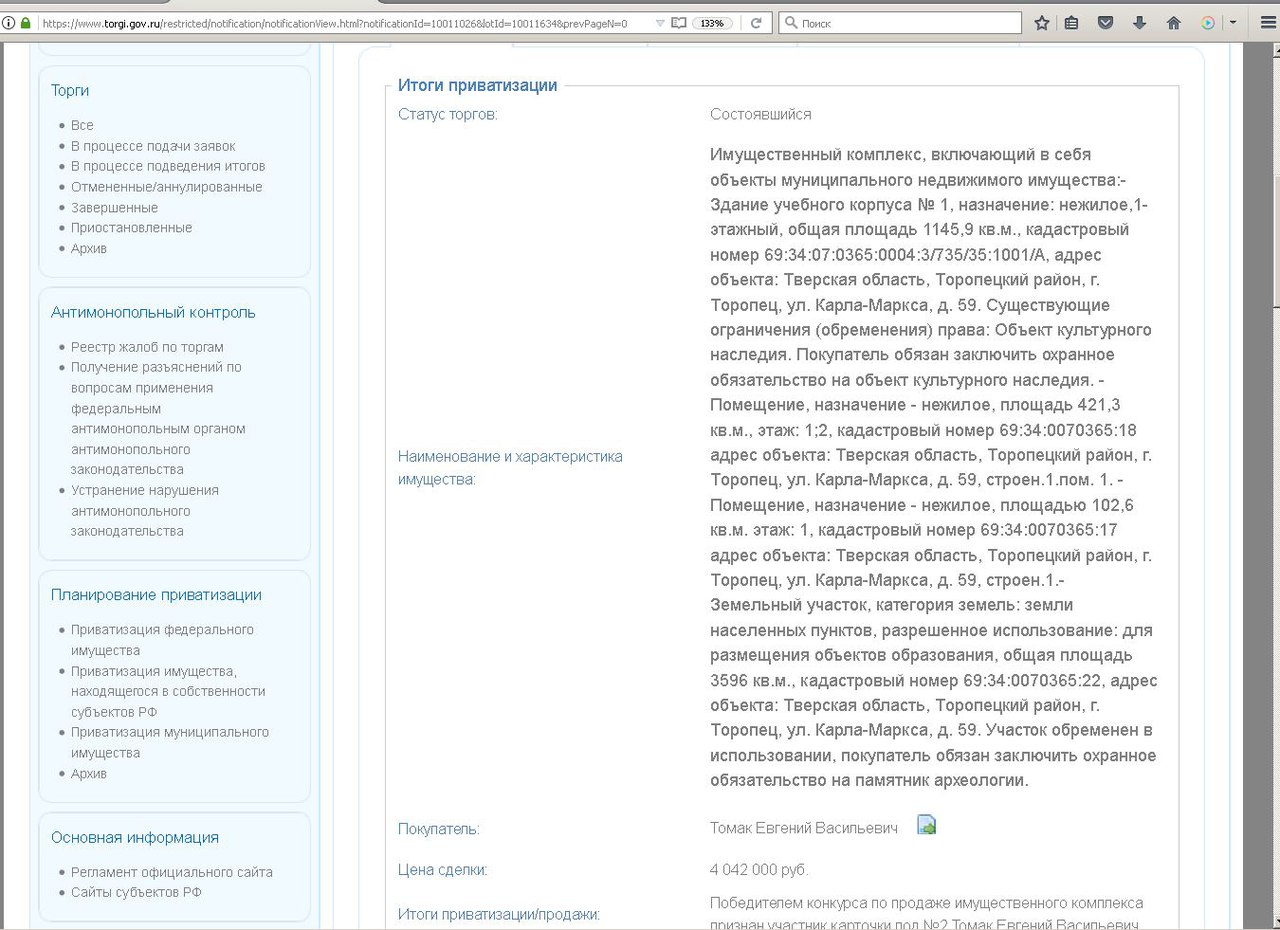Click the buyer name 'Томак Евгений Васильевич'

coord(804,828)
